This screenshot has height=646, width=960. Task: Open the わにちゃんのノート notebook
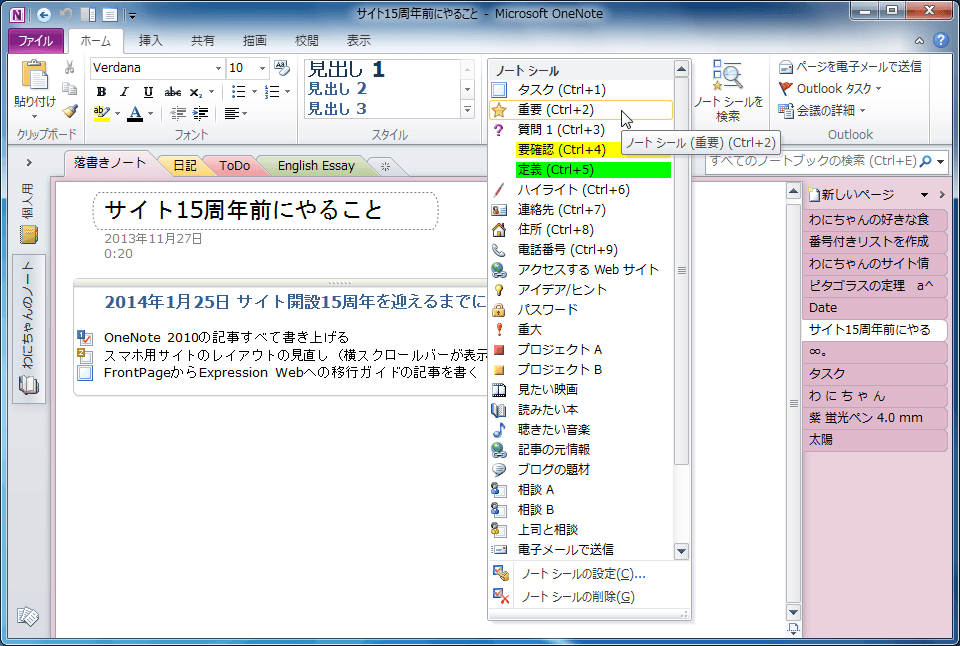click(x=29, y=329)
